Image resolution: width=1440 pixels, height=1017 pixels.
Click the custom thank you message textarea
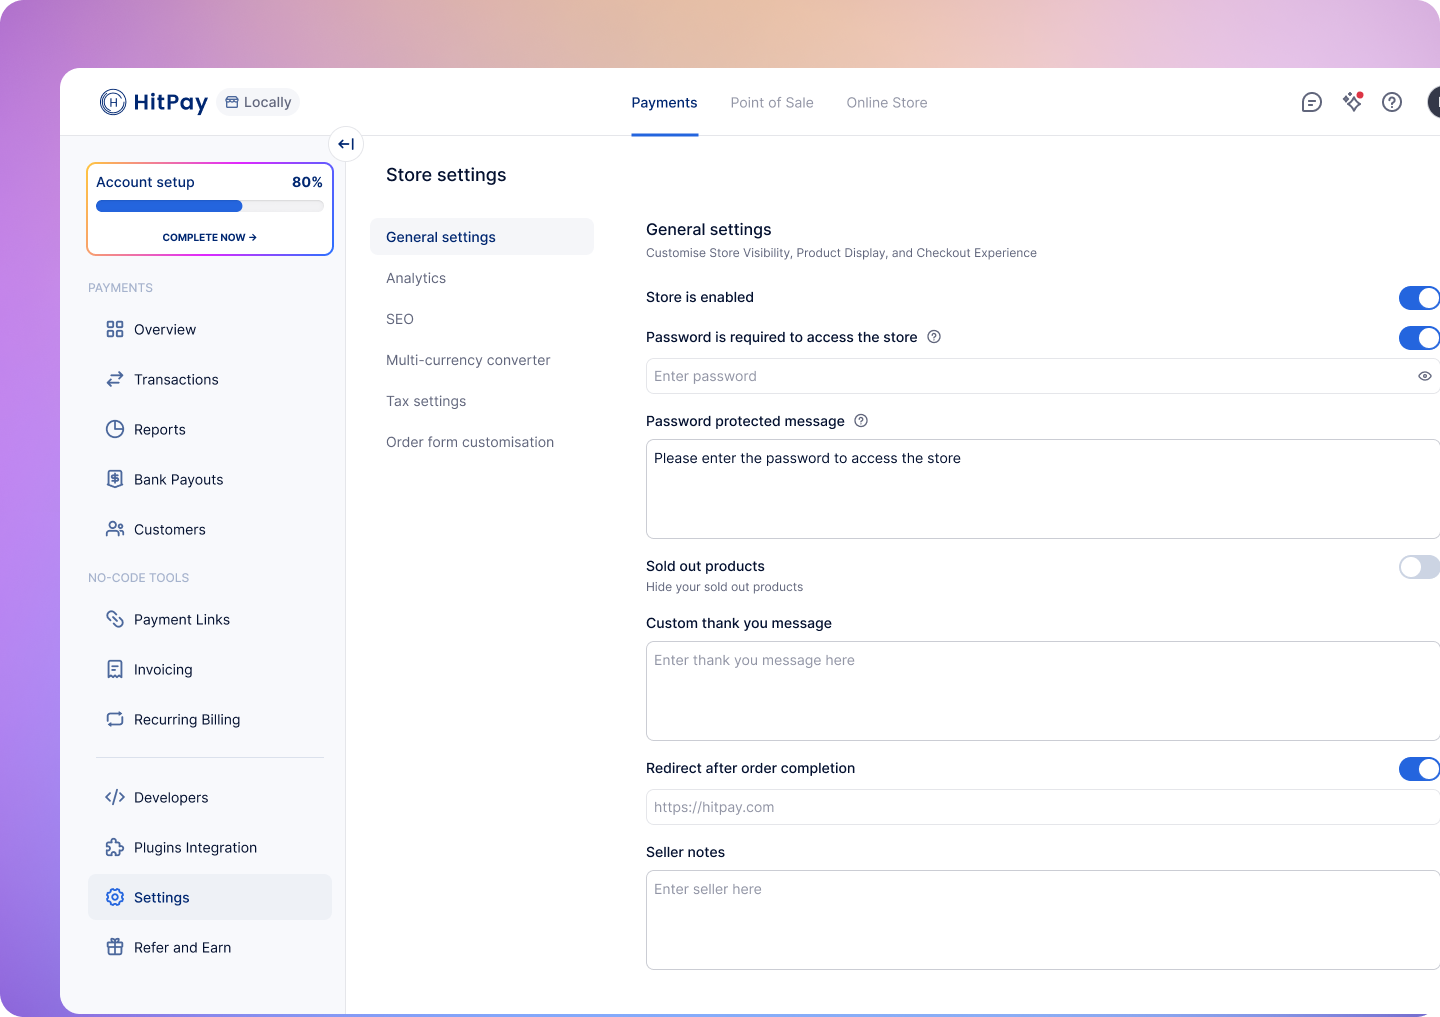1043,691
